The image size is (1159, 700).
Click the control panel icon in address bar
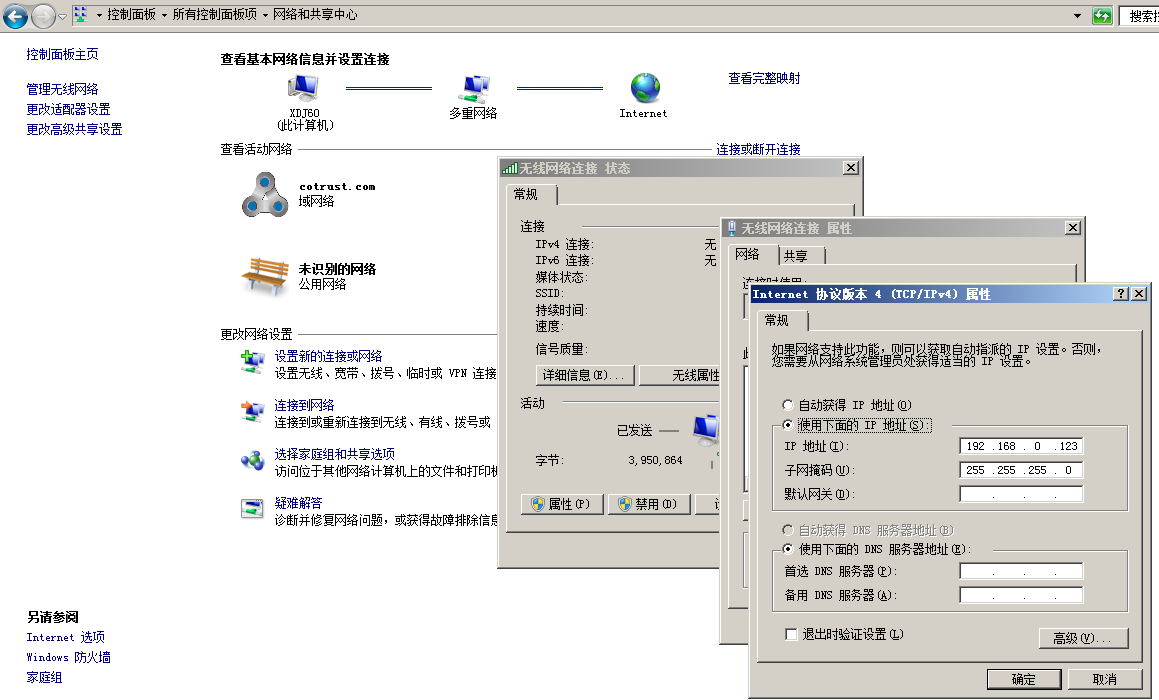[x=81, y=15]
